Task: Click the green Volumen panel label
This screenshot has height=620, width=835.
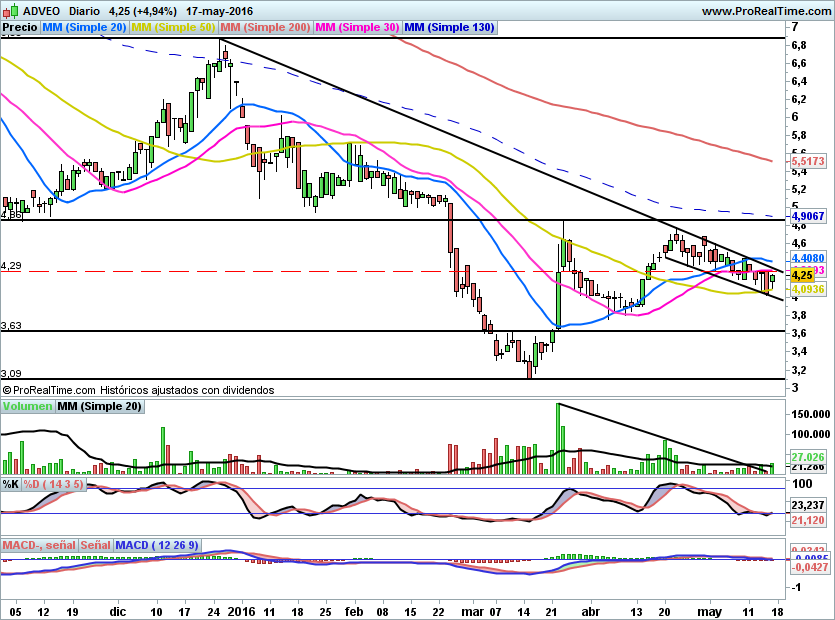Action: click(27, 406)
